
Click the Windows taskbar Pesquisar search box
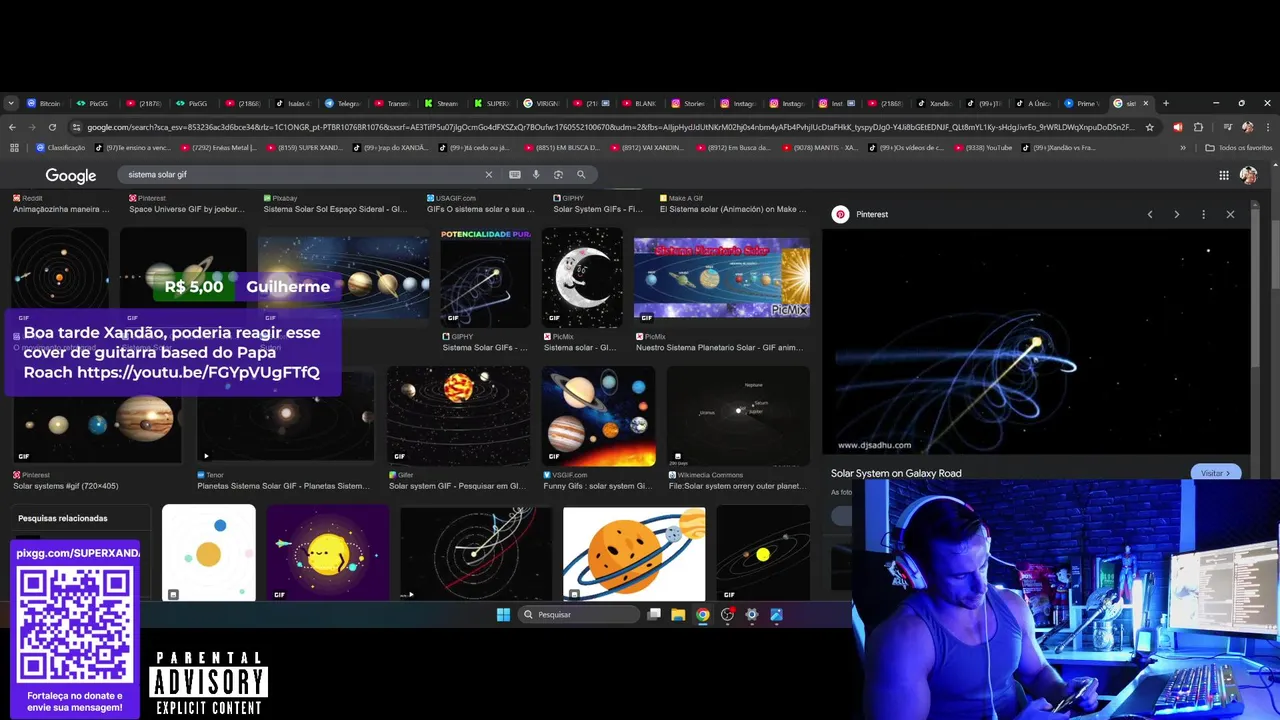[579, 614]
